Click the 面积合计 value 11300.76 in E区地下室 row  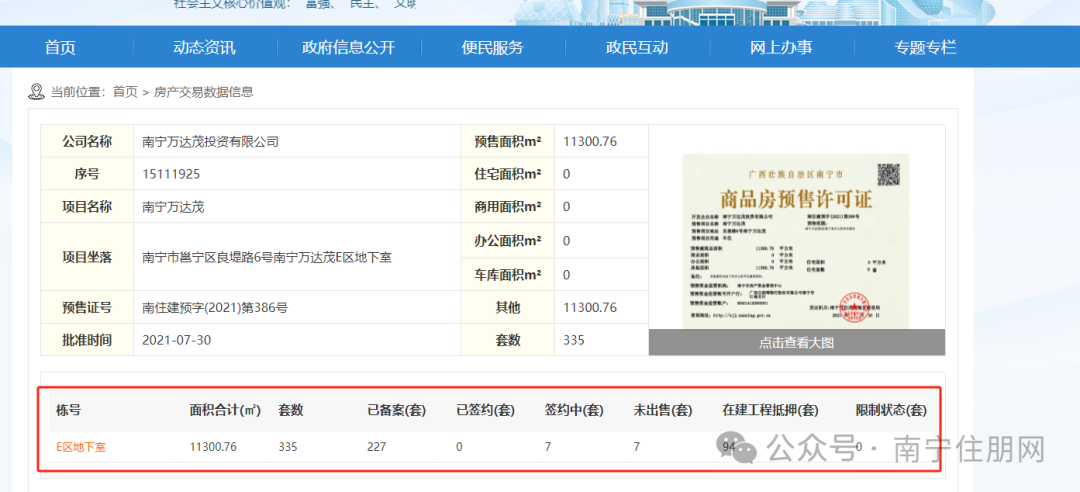213,447
